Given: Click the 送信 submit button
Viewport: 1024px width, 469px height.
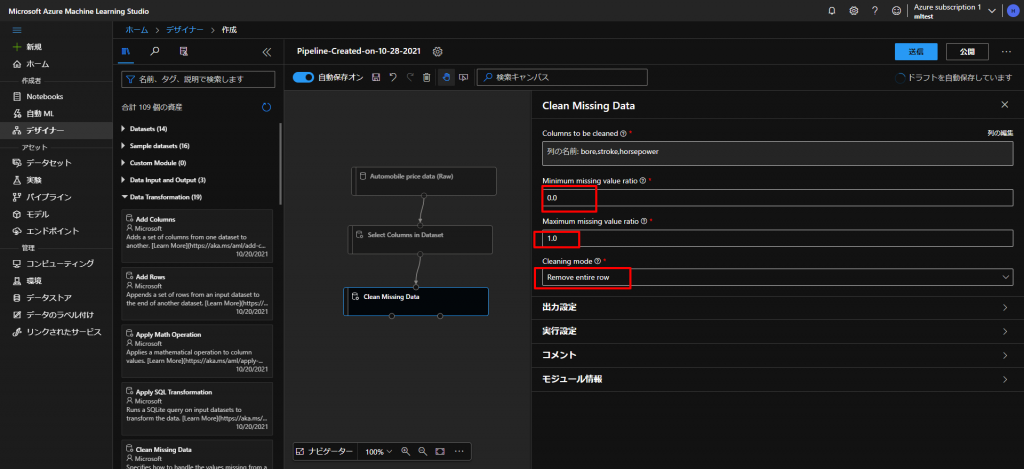Looking at the screenshot, I should pyautogui.click(x=916, y=51).
